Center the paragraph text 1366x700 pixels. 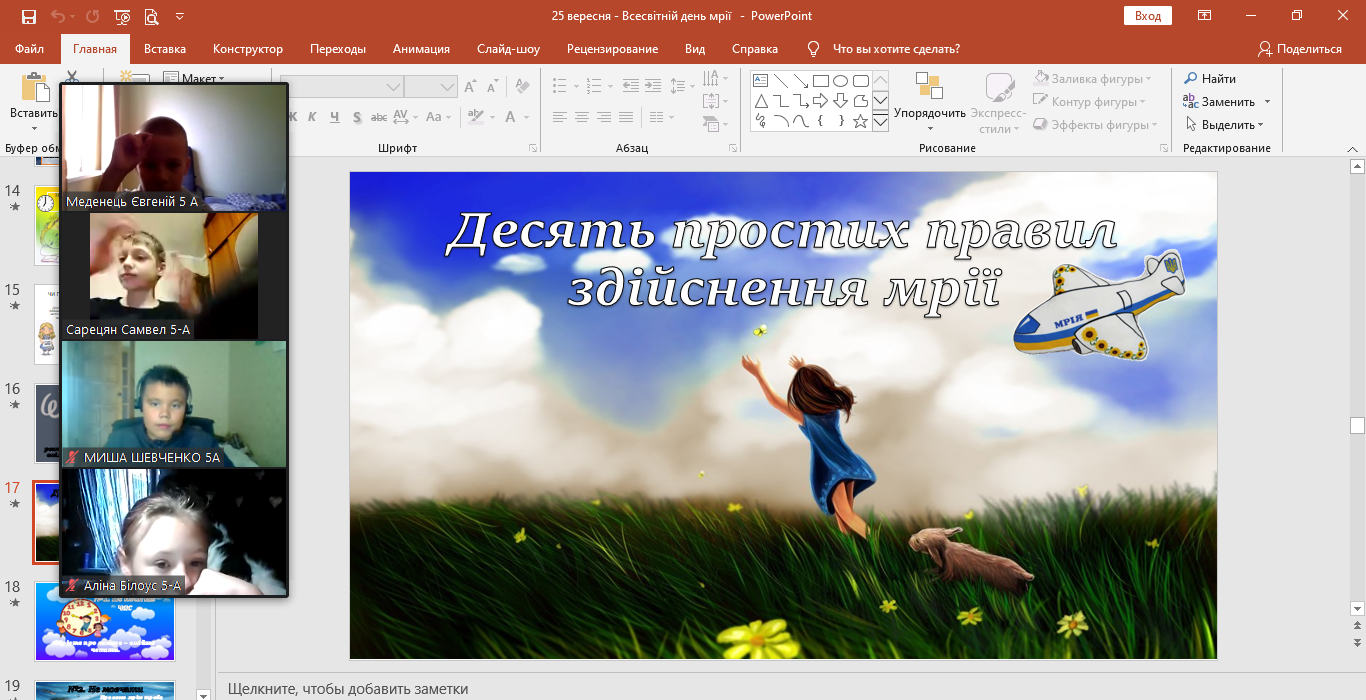tap(582, 117)
